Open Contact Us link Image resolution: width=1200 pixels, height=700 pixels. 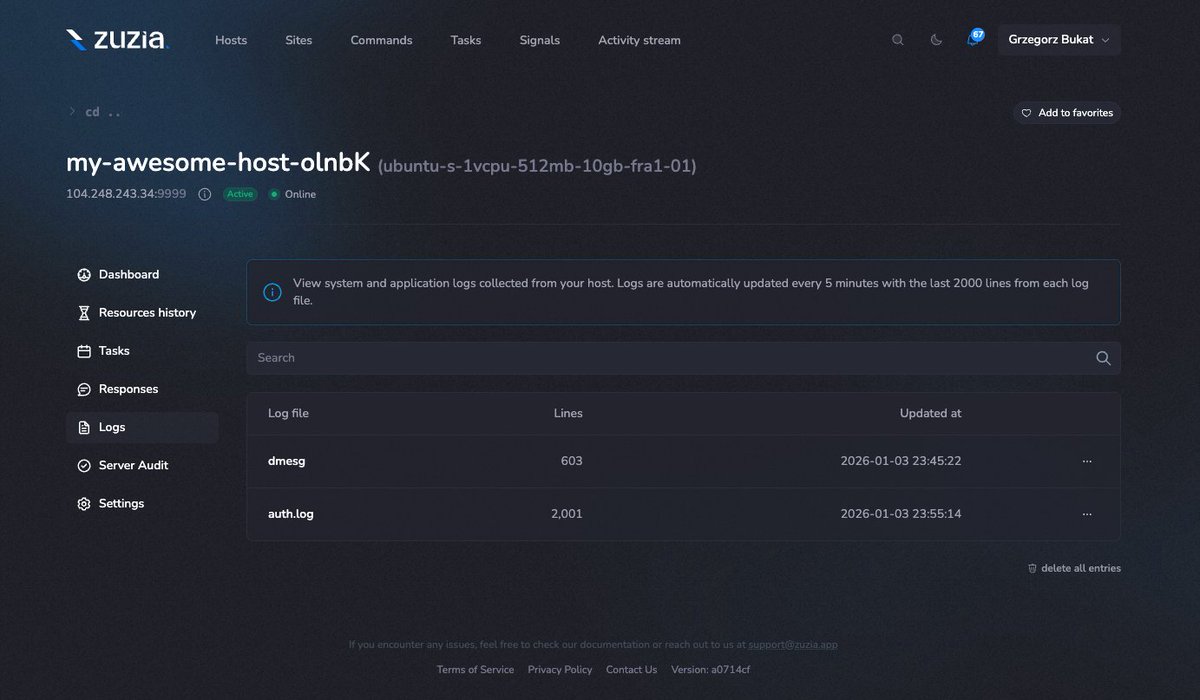pos(631,670)
